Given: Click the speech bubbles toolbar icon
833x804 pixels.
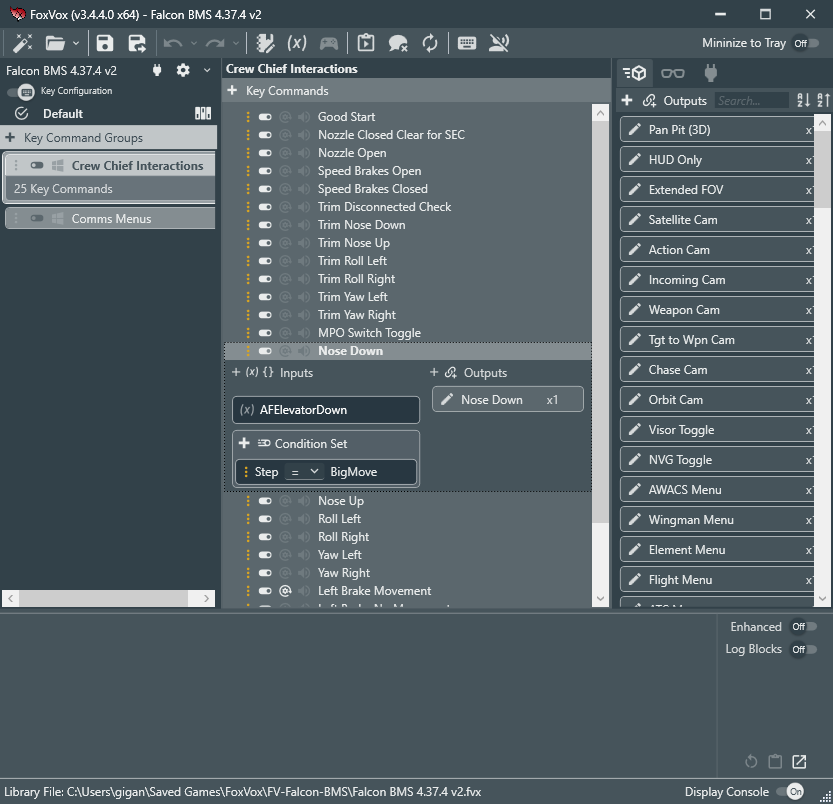Looking at the screenshot, I should [x=397, y=43].
